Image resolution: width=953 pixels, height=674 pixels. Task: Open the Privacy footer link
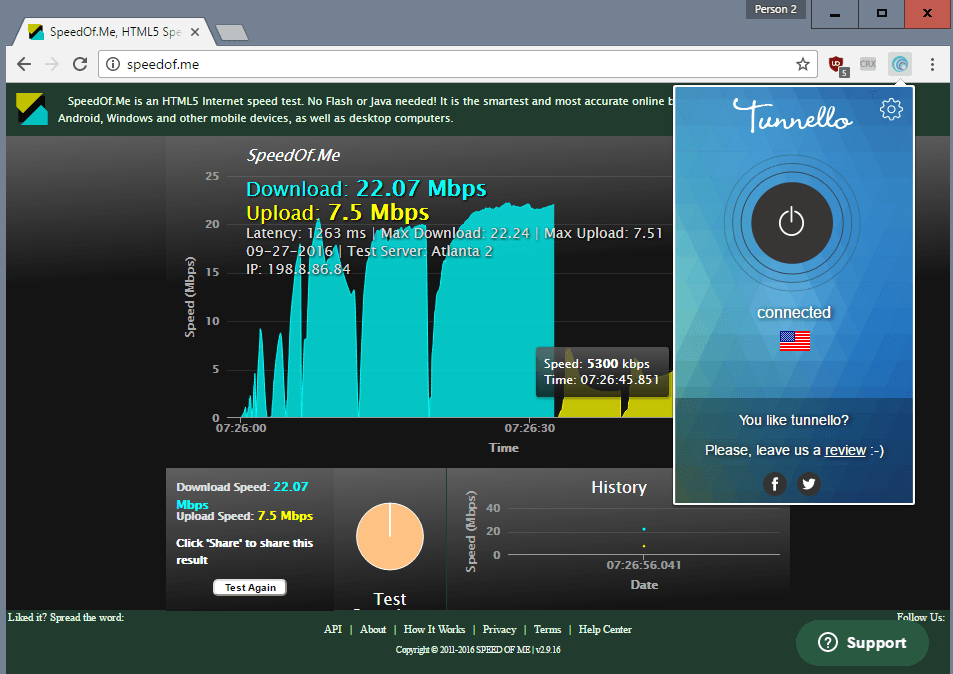point(499,630)
